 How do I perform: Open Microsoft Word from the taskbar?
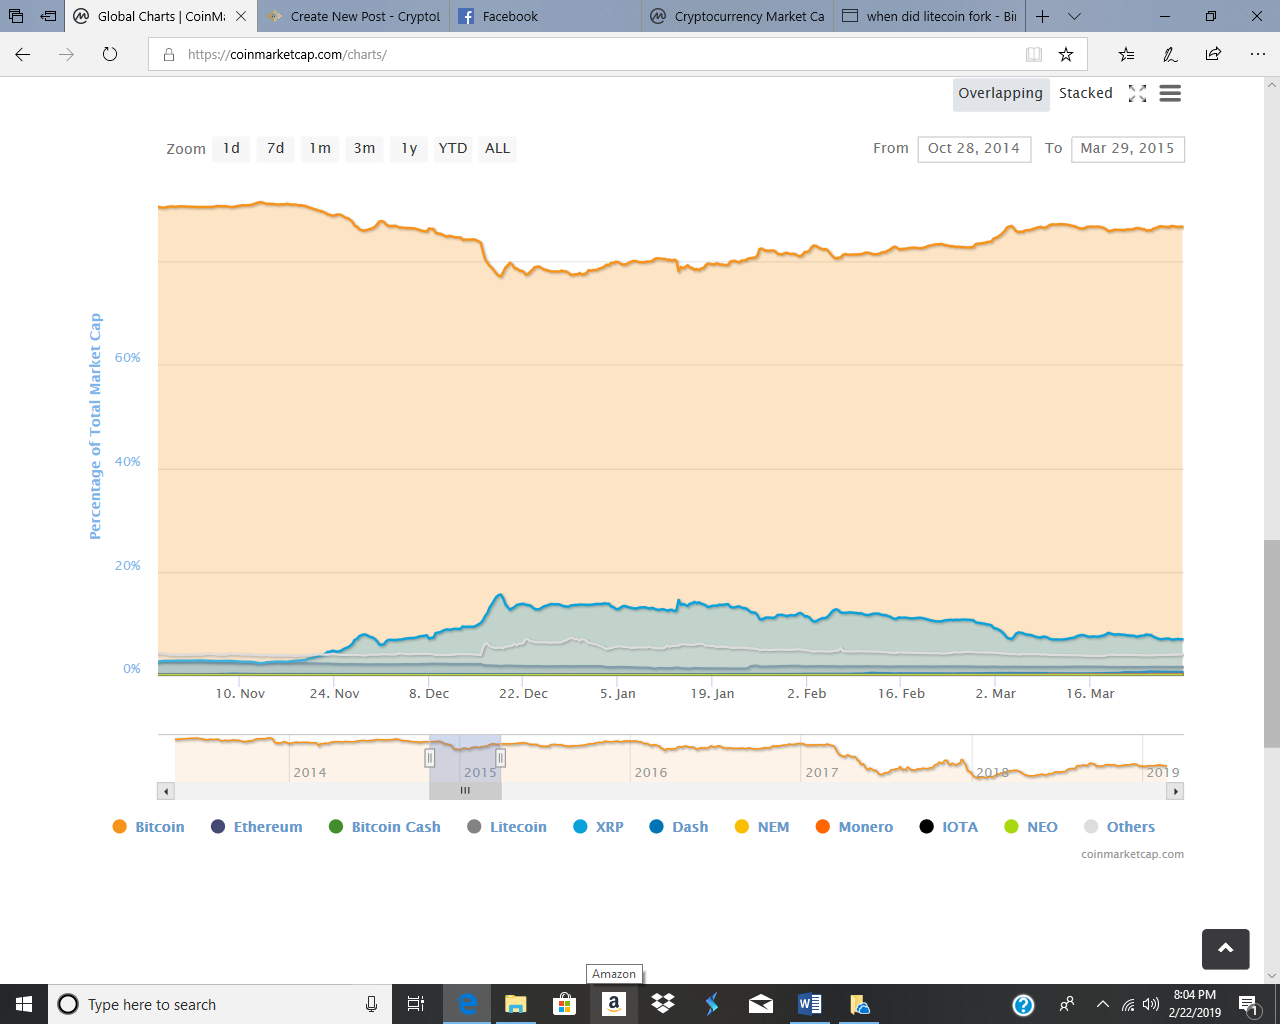coord(810,1004)
